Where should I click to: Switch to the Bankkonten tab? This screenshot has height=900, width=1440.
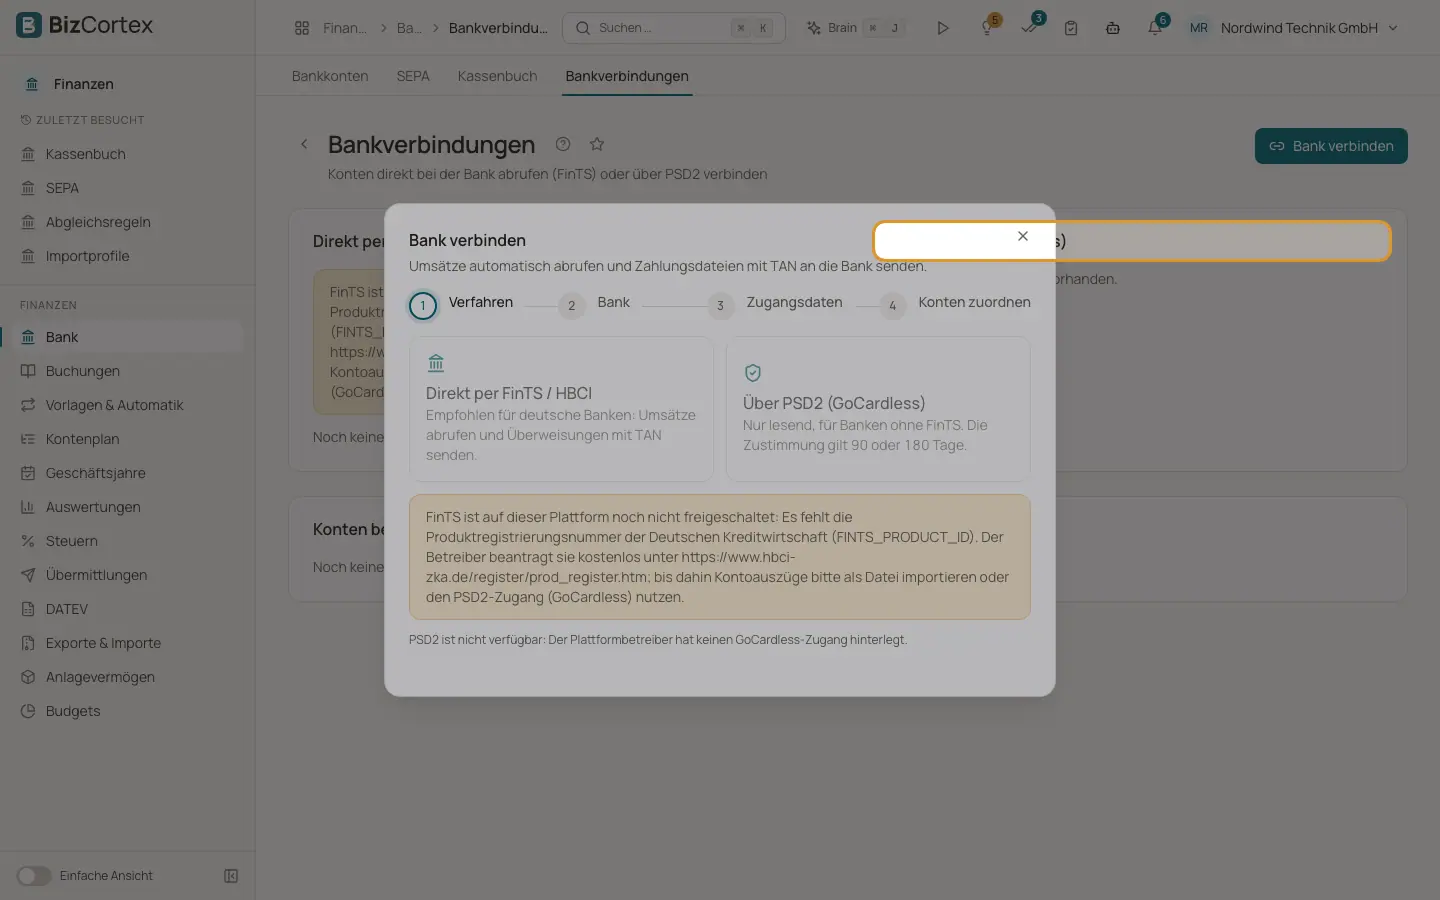[x=330, y=76]
